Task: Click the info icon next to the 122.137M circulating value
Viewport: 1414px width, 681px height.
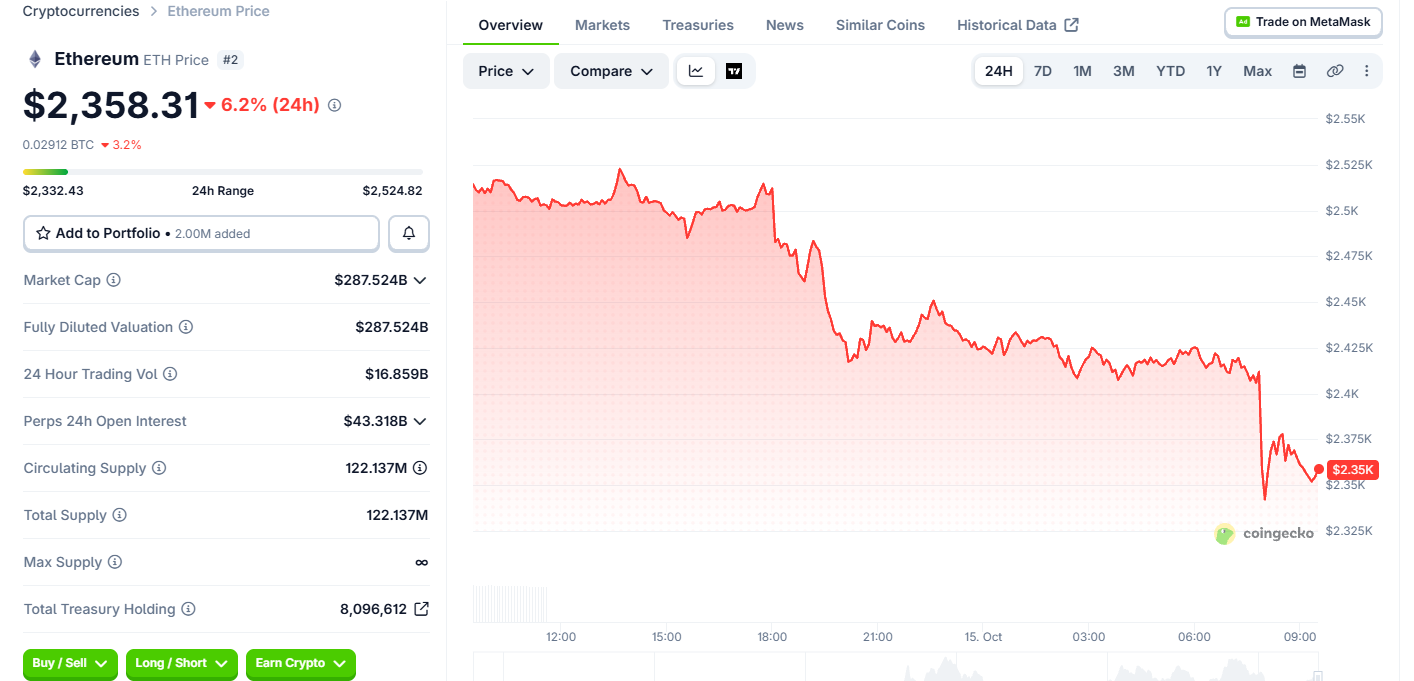Action: (420, 468)
